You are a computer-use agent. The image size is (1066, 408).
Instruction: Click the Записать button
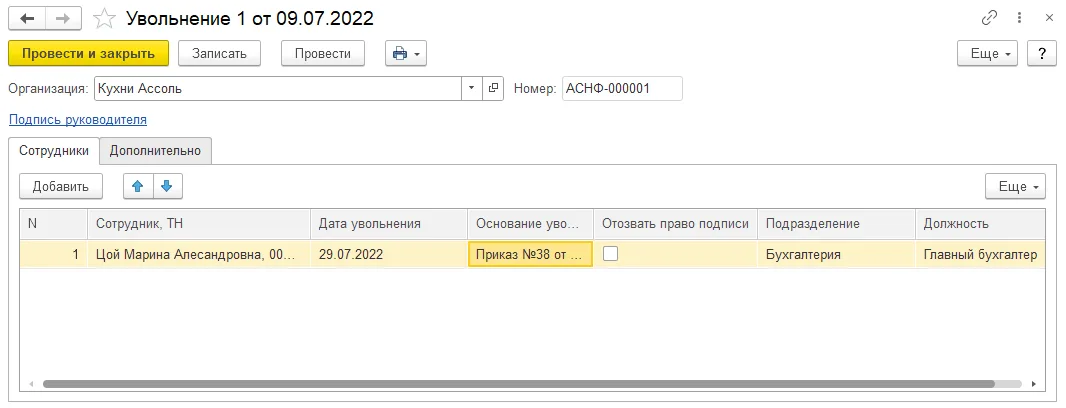219,54
